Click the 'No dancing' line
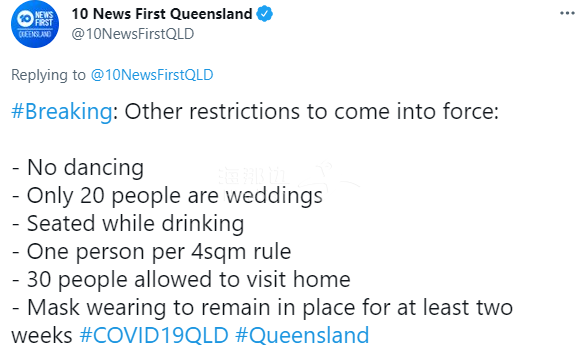583x364 pixels. pyautogui.click(x=78, y=168)
